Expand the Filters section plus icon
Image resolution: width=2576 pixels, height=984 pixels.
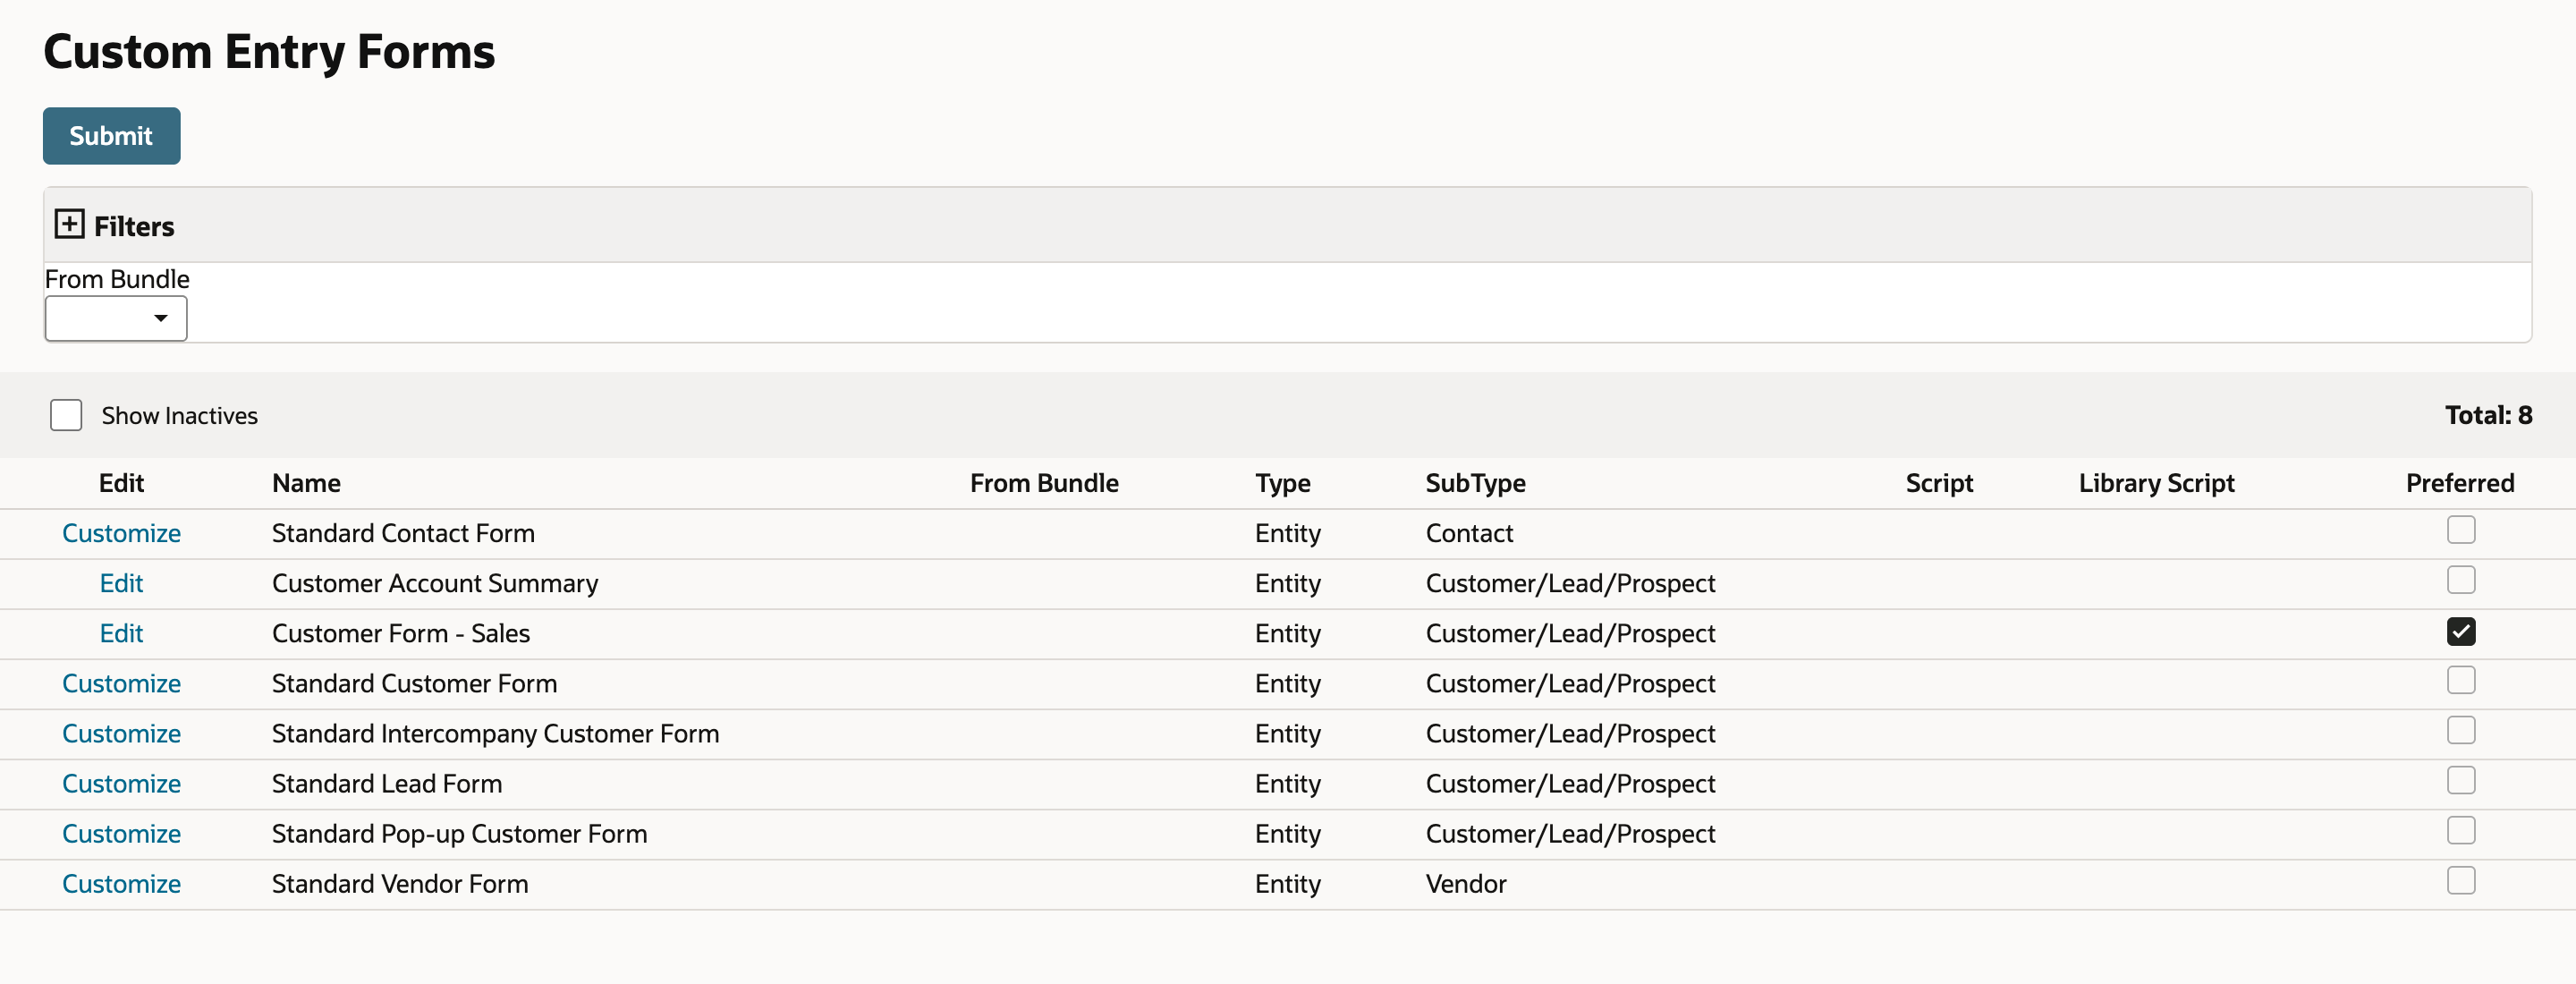[x=69, y=223]
